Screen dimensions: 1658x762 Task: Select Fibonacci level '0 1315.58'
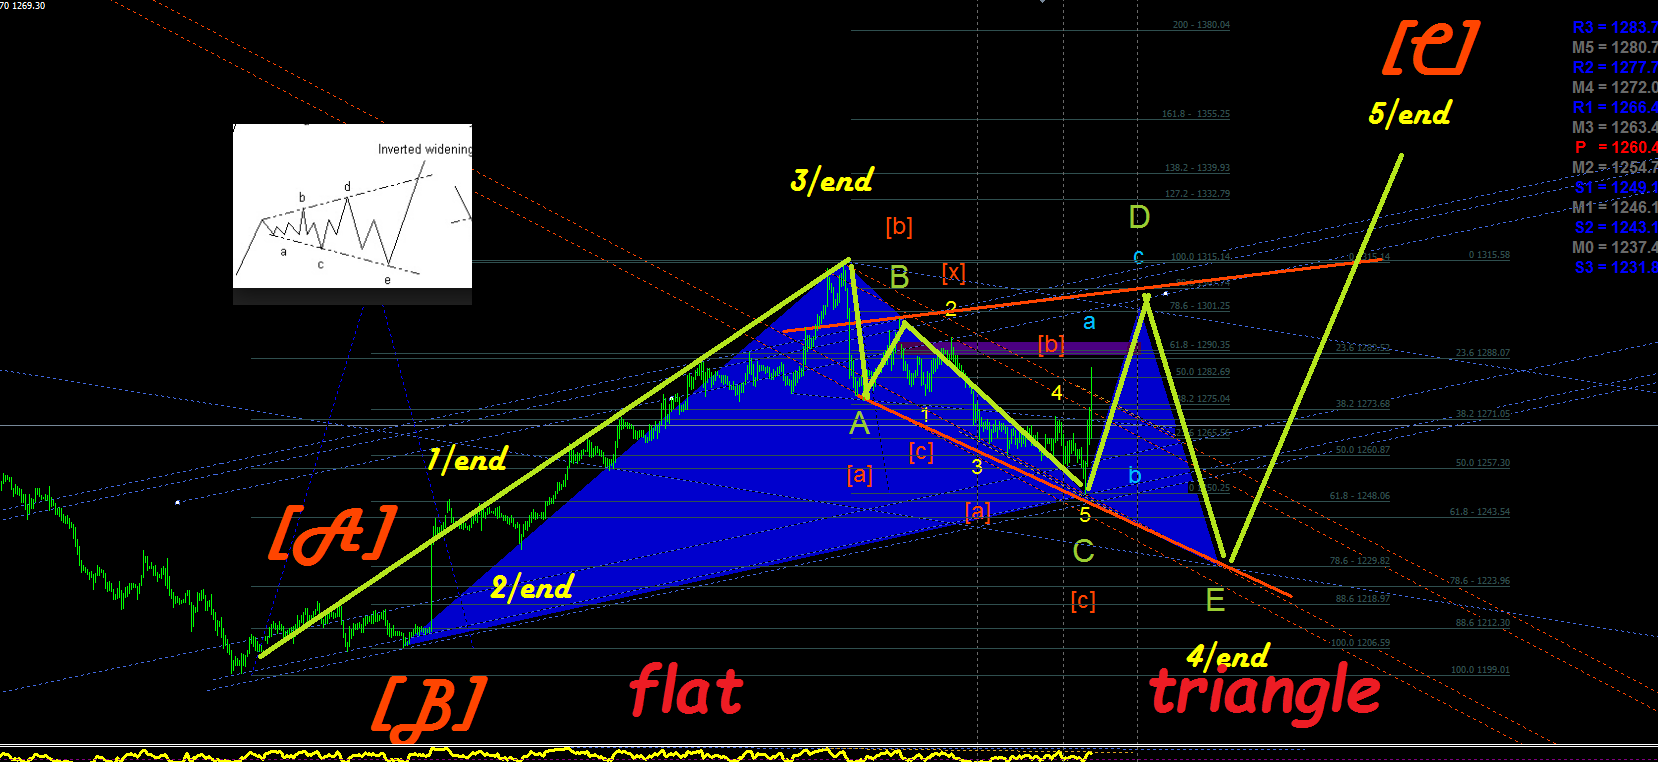coord(1489,255)
